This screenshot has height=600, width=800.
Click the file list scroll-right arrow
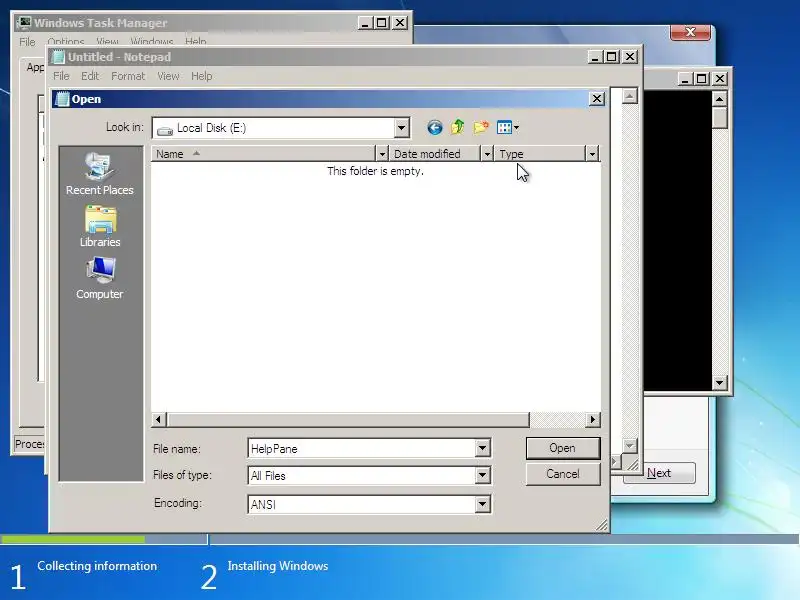(x=592, y=419)
